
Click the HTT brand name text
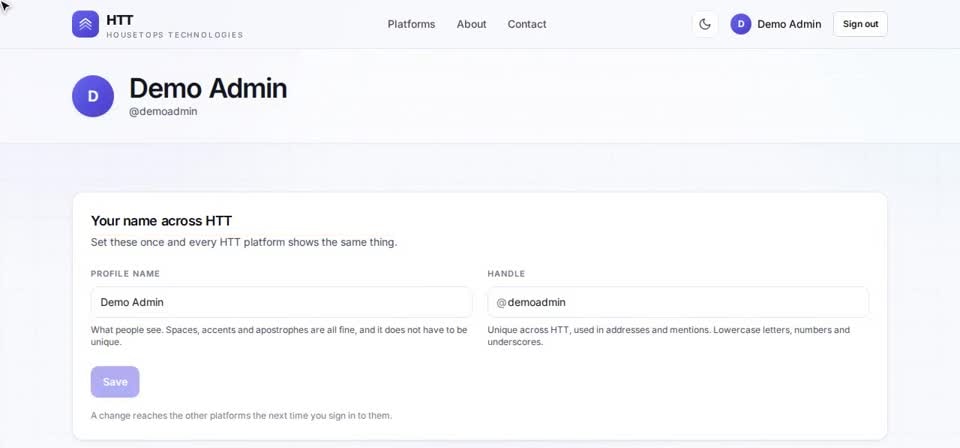[119, 20]
